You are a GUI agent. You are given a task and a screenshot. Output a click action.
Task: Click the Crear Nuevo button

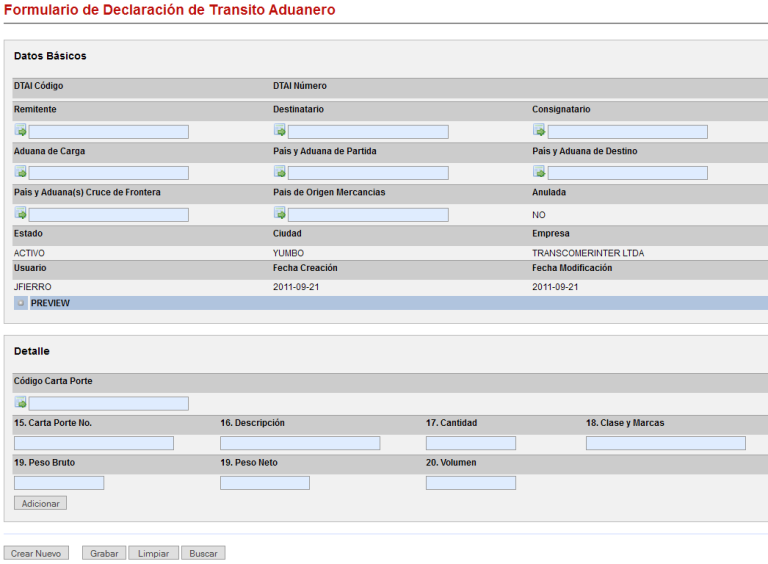[x=36, y=553]
